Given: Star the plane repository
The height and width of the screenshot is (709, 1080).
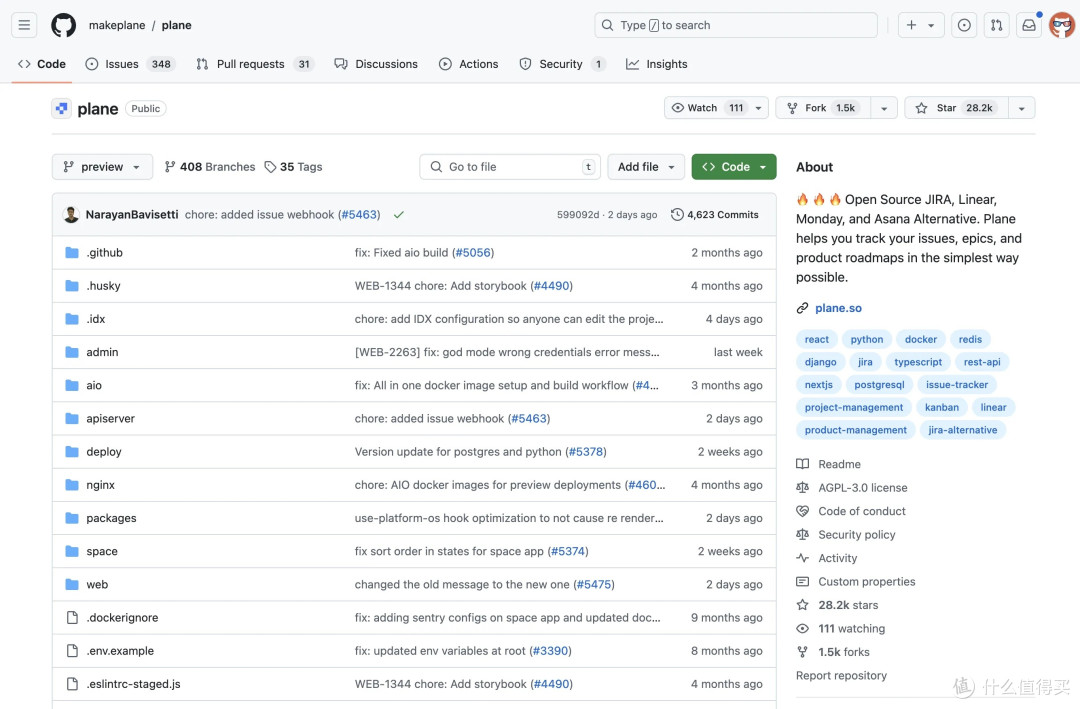Looking at the screenshot, I should tap(956, 108).
